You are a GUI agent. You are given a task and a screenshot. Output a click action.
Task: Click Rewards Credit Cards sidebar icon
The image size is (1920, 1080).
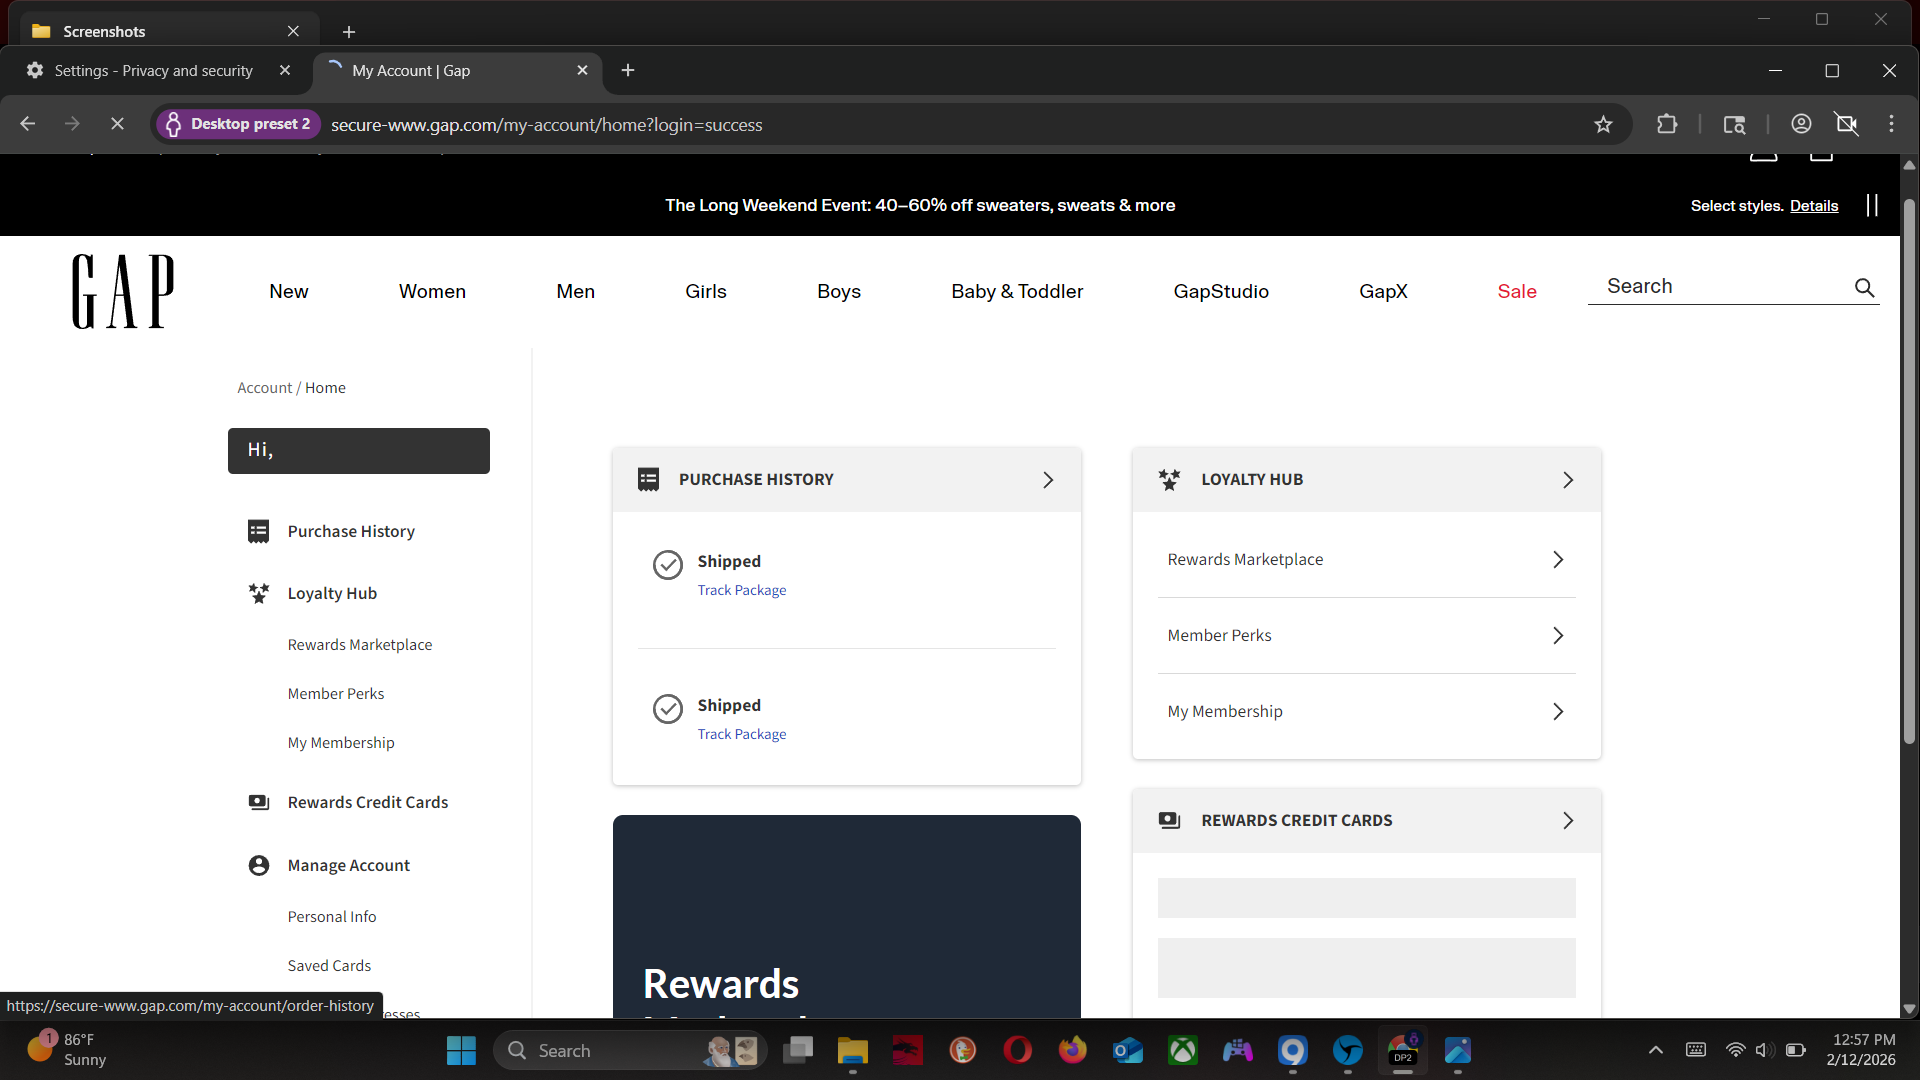click(258, 802)
